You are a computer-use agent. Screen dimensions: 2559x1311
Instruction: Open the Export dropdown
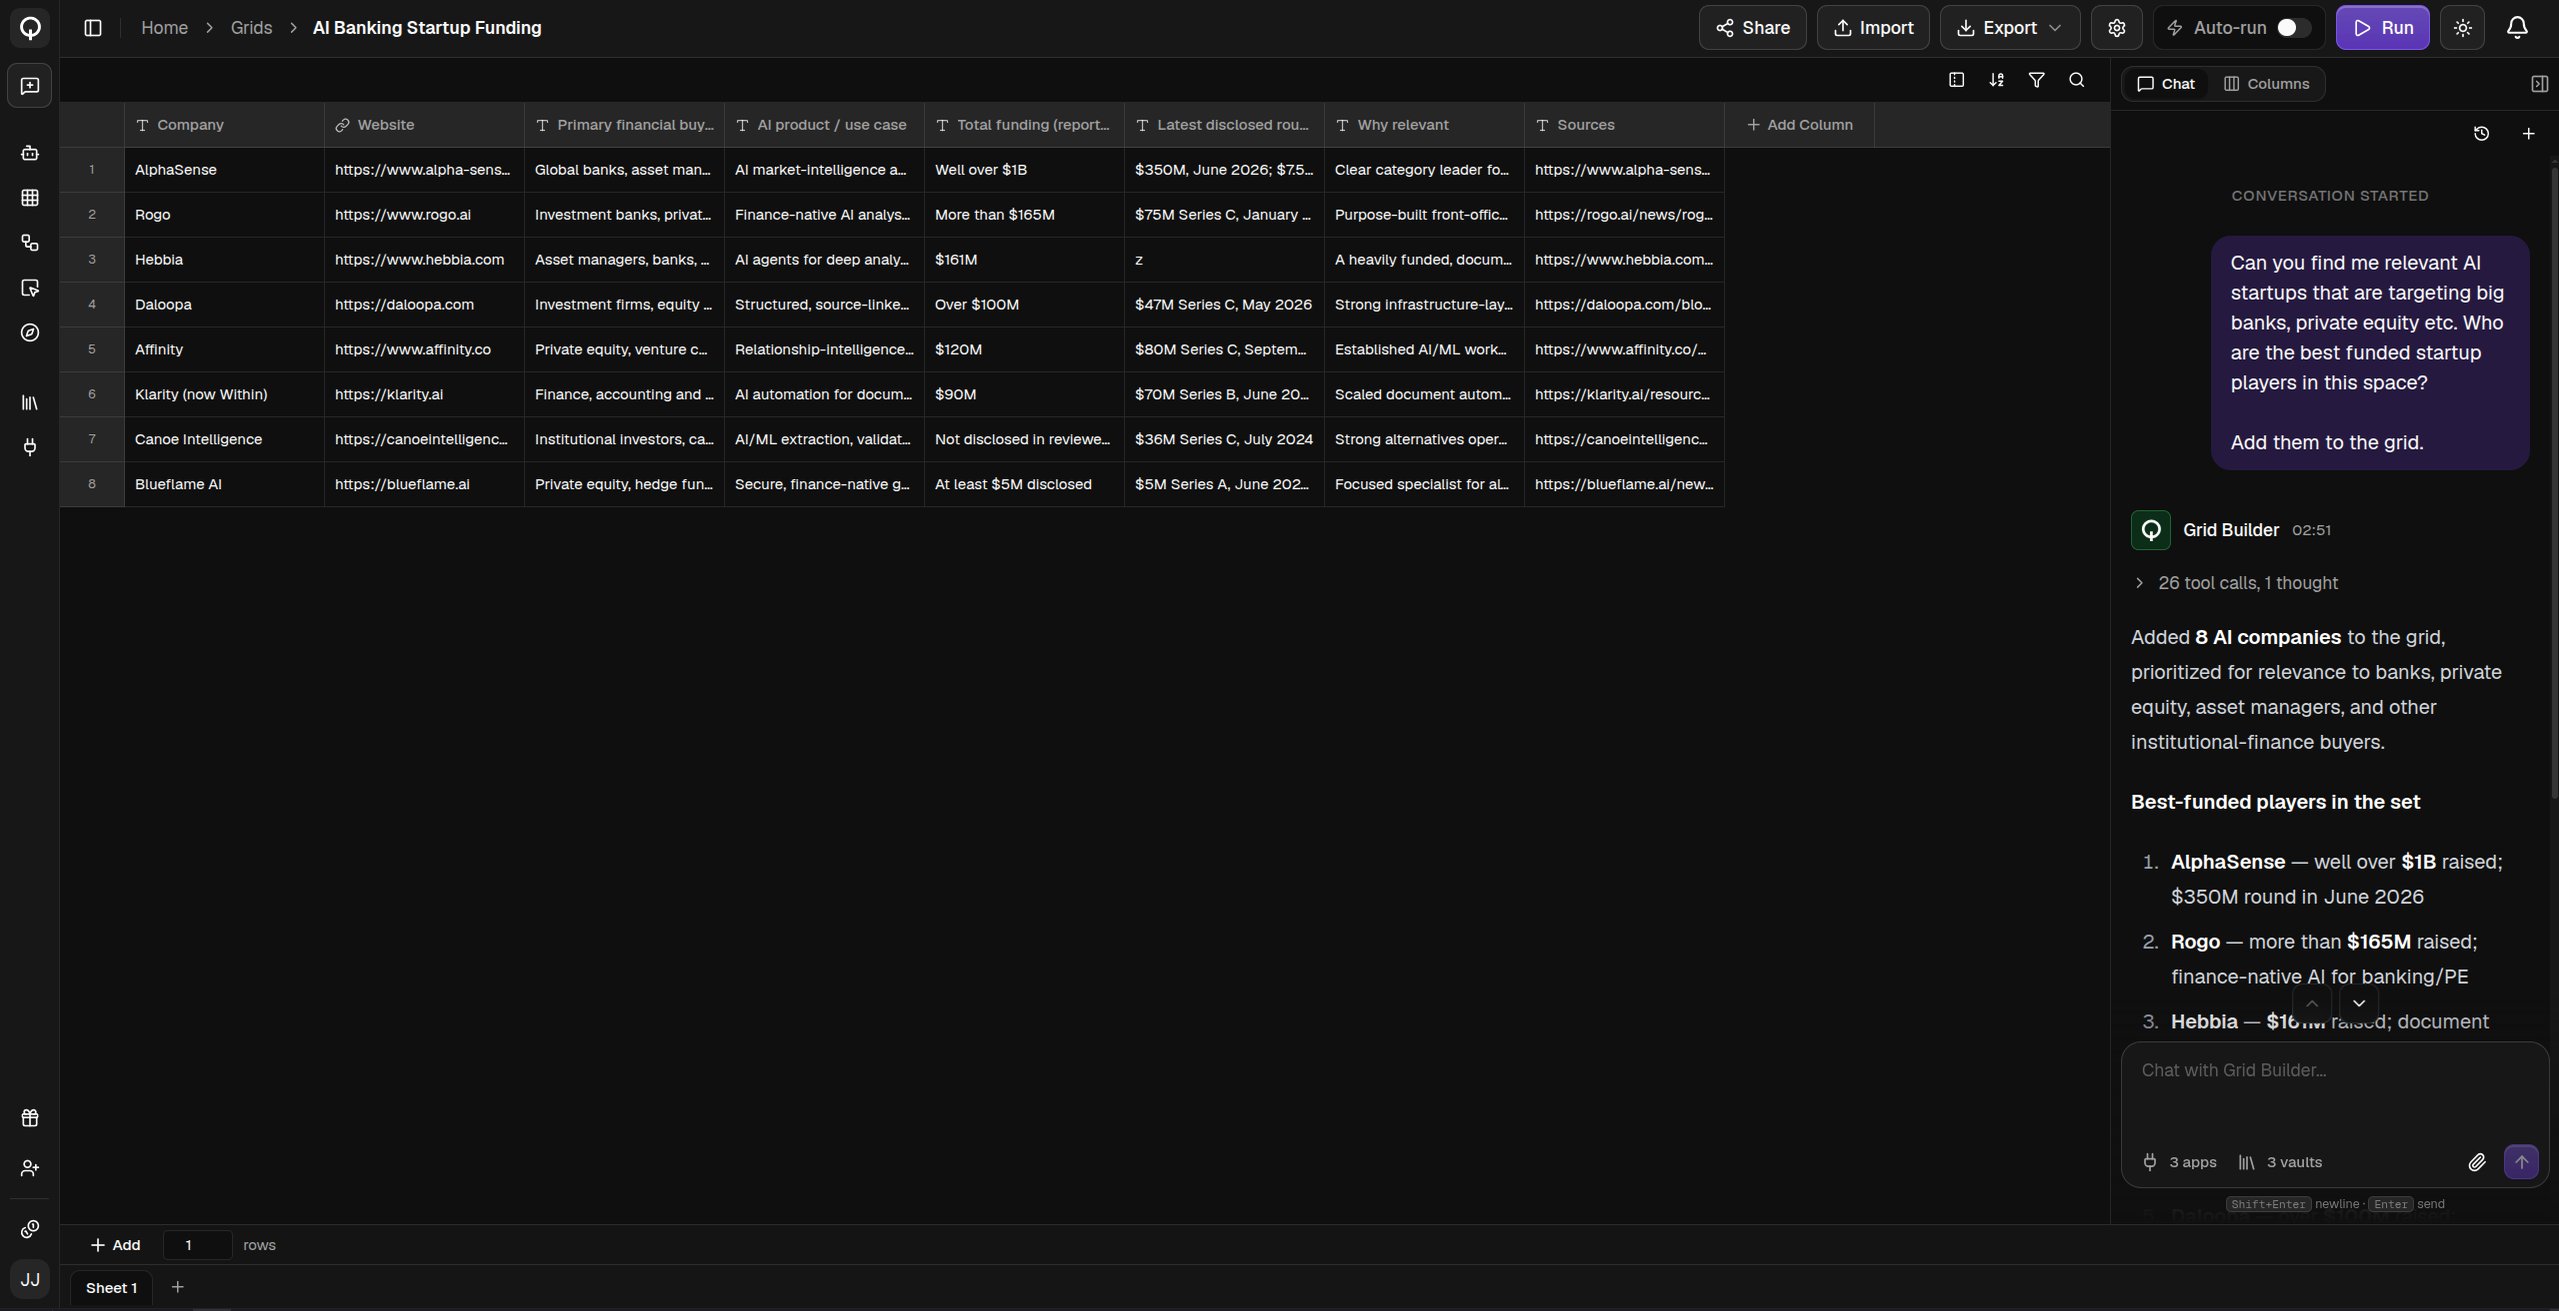[2009, 28]
